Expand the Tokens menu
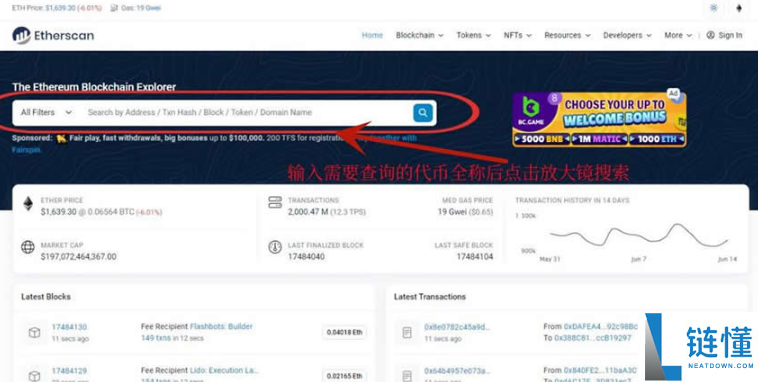Screen dimensions: 758x382 473,35
